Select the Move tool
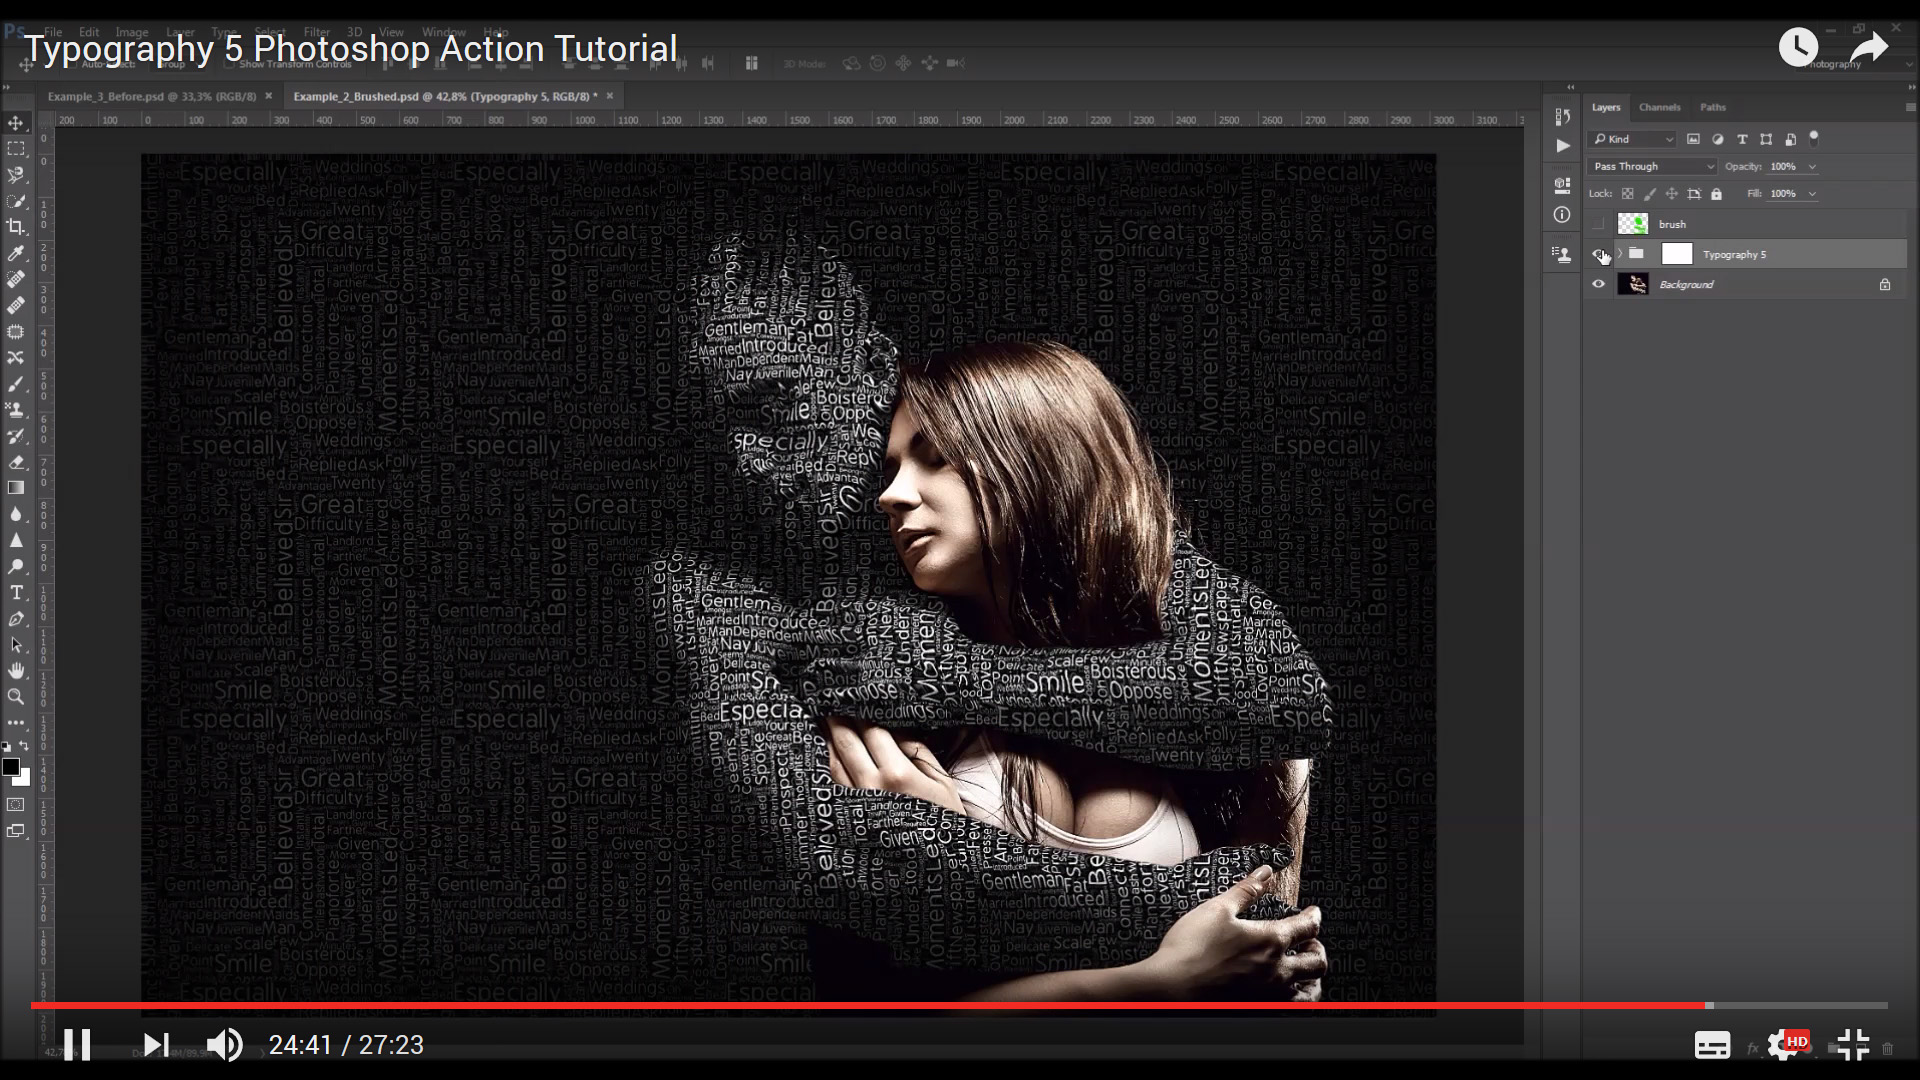Image resolution: width=1920 pixels, height=1080 pixels. coord(16,123)
